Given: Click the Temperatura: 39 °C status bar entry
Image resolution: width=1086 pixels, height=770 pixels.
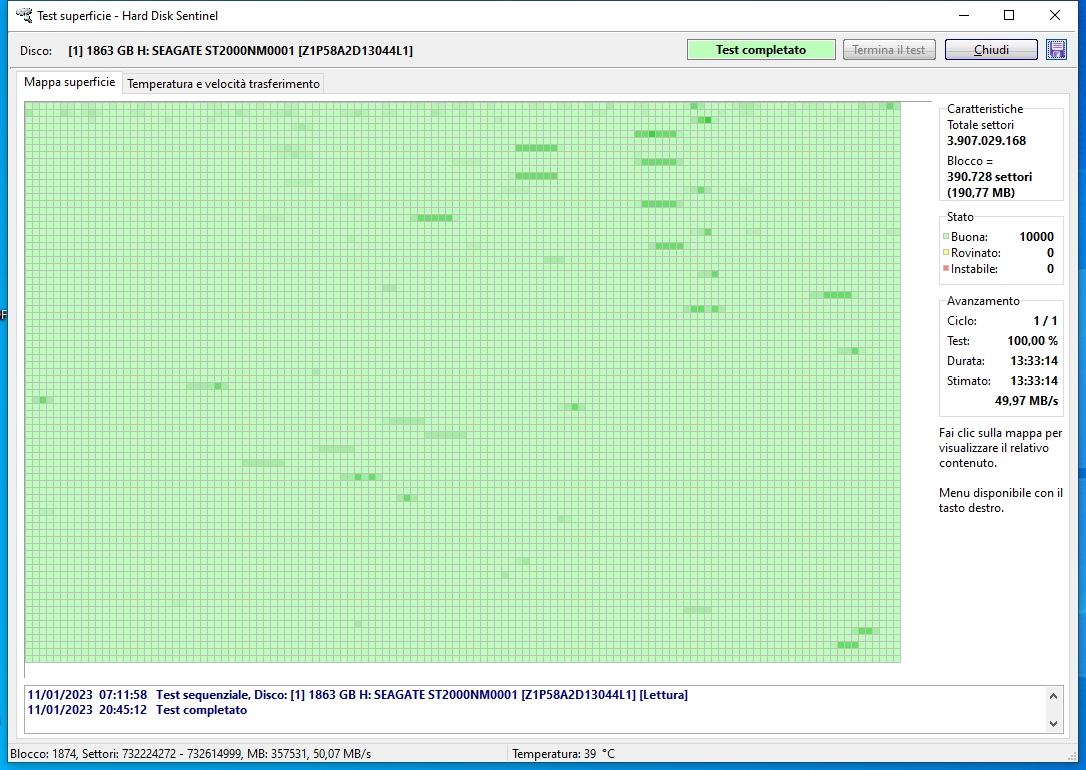Looking at the screenshot, I should tap(563, 753).
